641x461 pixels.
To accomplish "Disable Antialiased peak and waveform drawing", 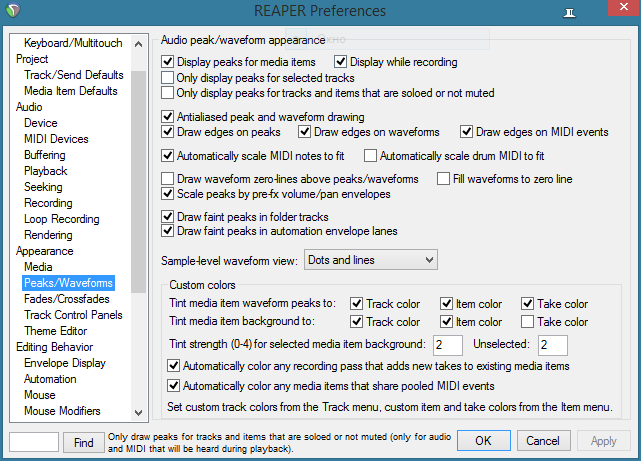I will (x=168, y=116).
